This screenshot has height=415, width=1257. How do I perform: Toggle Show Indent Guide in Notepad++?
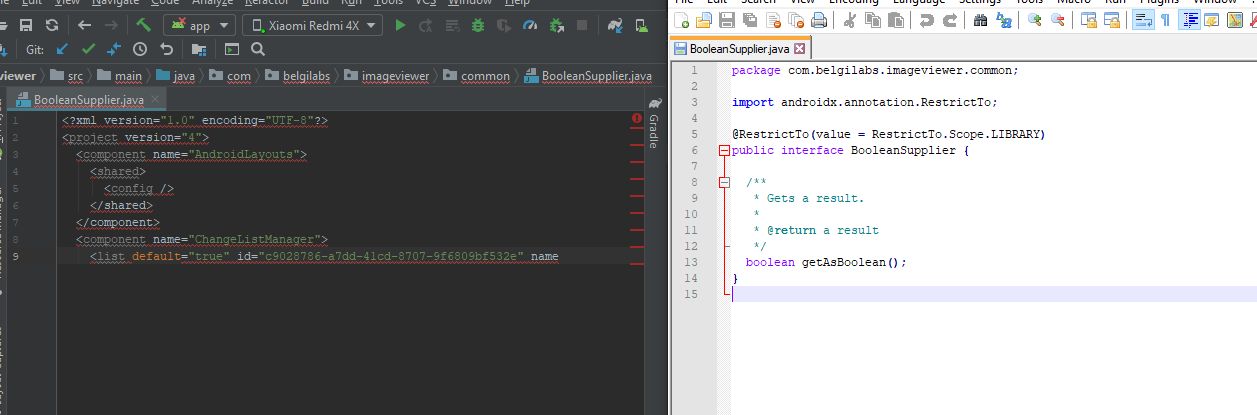coord(1190,20)
